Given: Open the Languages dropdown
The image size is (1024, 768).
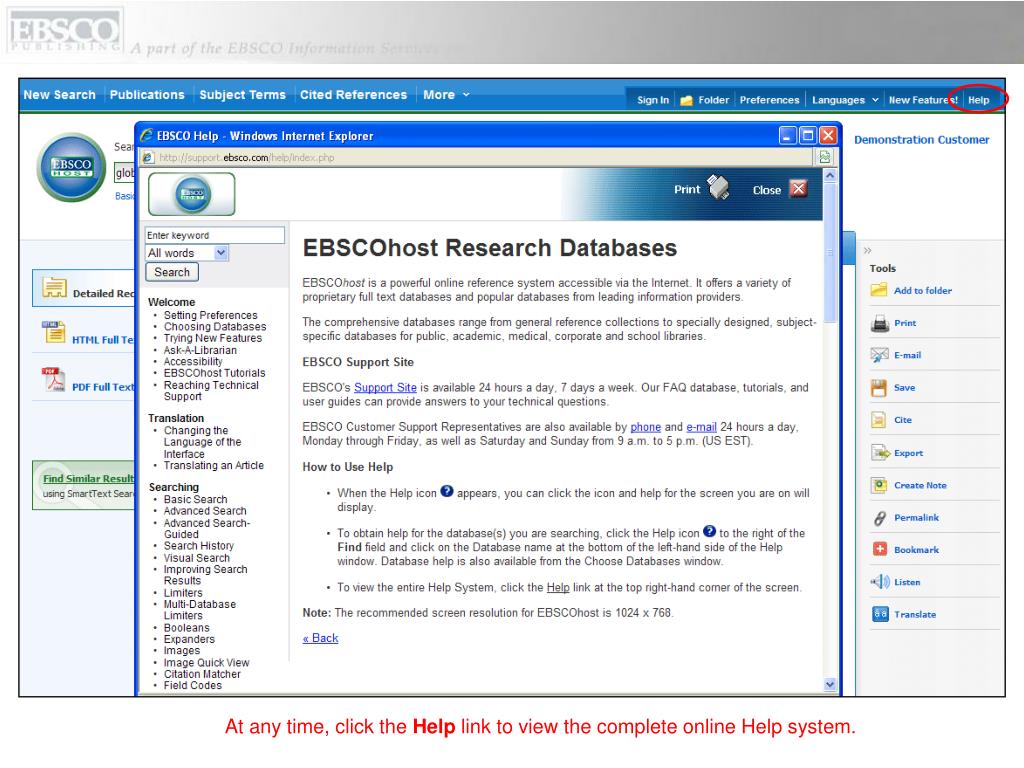Looking at the screenshot, I should (x=845, y=100).
